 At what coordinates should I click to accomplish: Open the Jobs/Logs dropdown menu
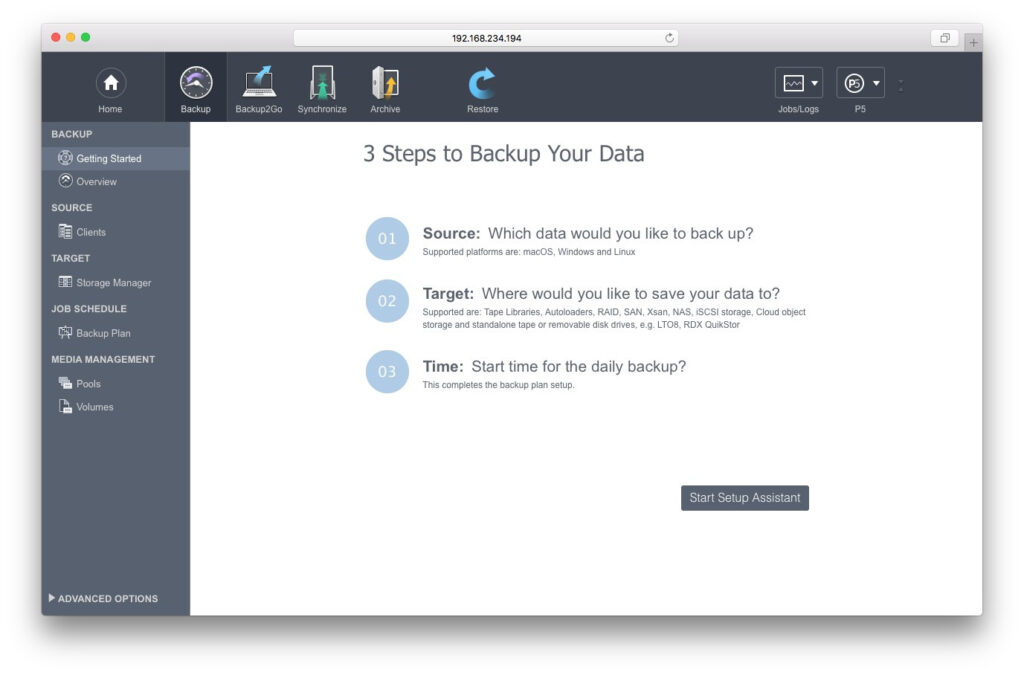tap(798, 83)
